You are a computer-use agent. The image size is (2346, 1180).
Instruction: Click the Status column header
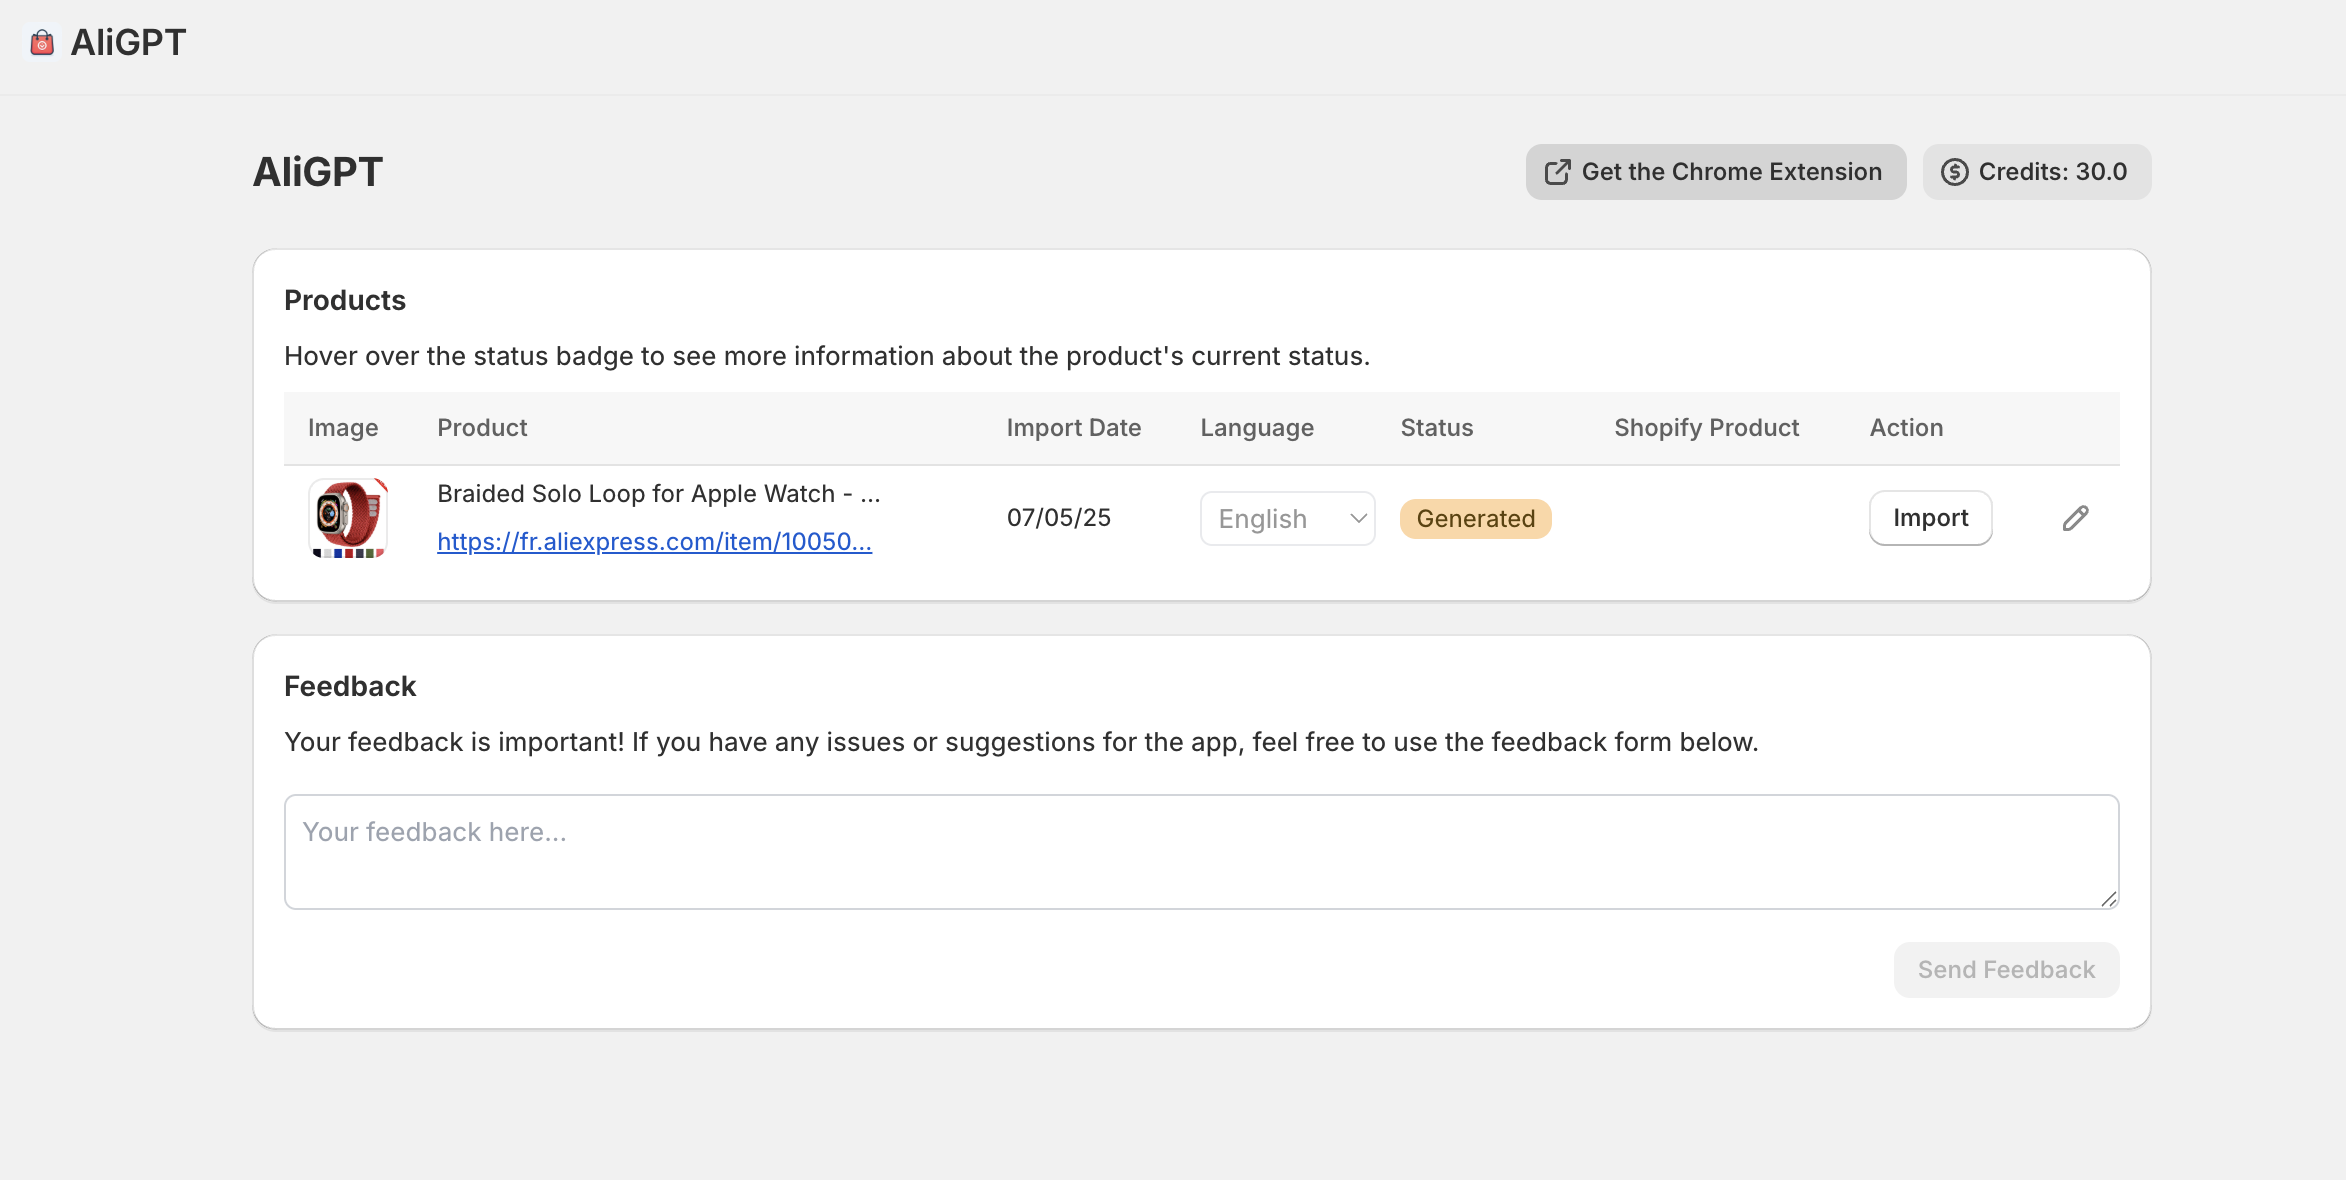point(1436,428)
